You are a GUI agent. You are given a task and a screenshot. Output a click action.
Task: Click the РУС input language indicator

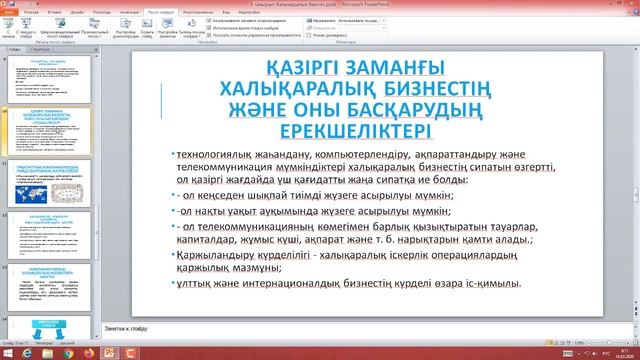606,353
